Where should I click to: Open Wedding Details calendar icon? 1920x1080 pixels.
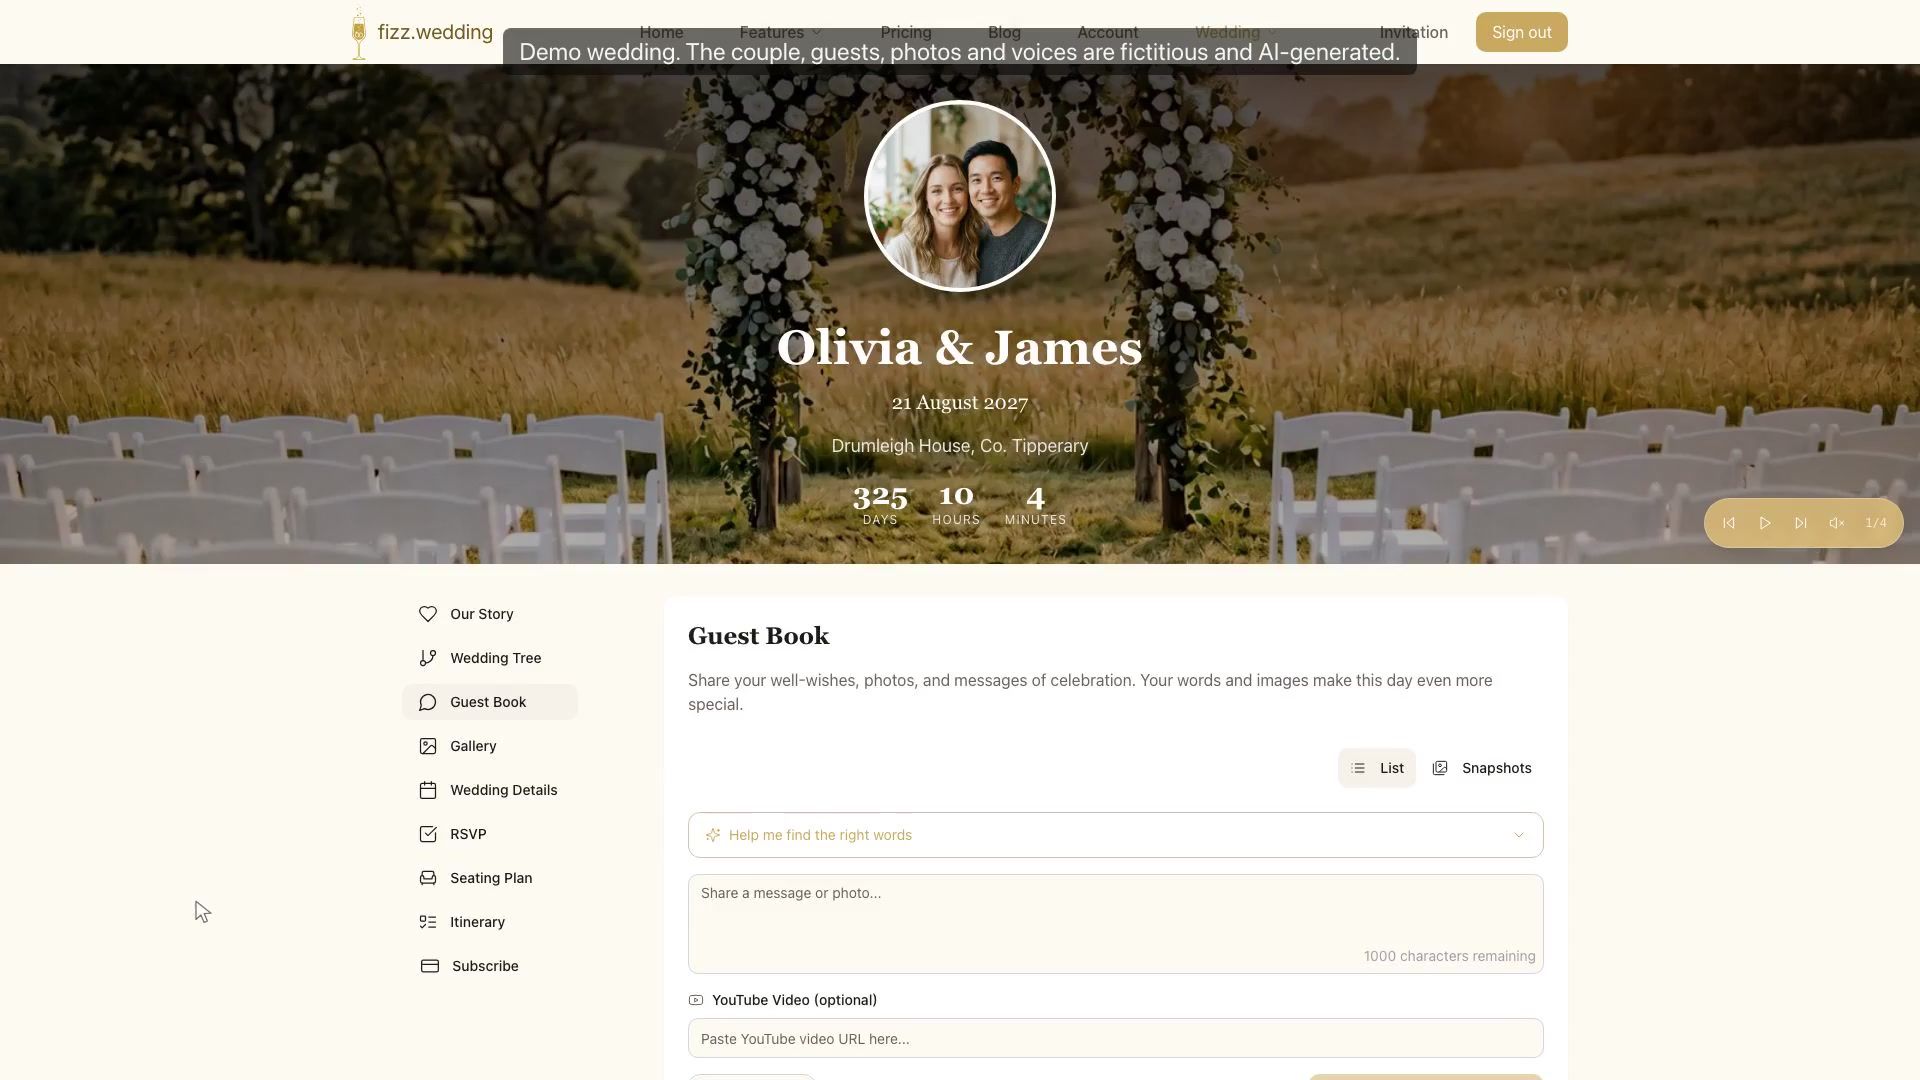428,790
